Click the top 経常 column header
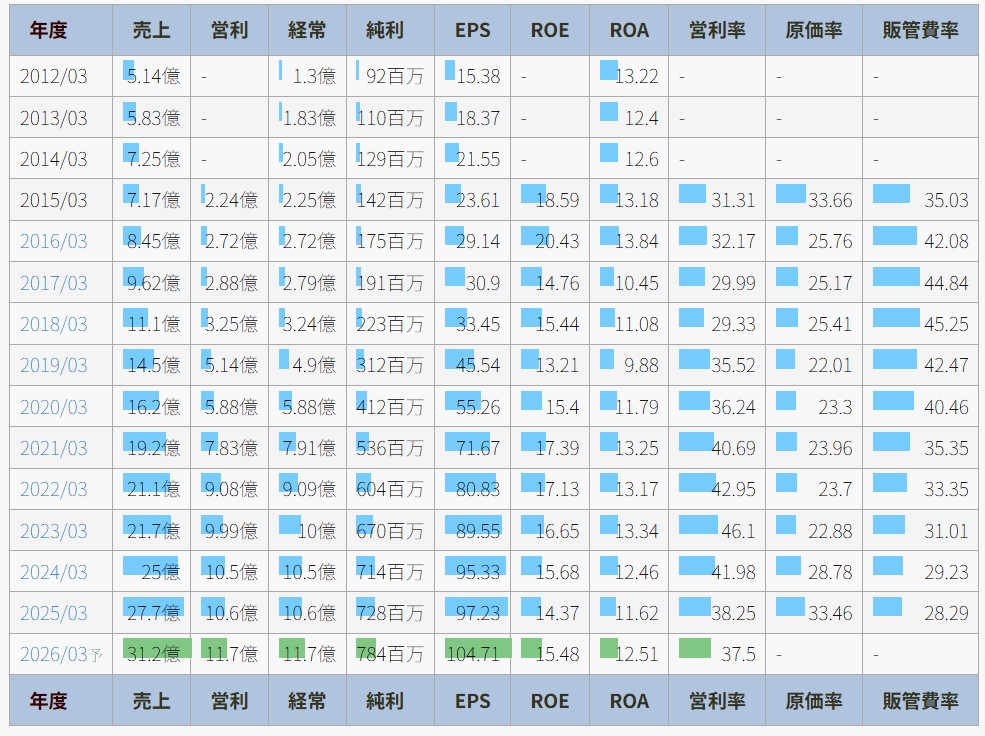This screenshot has width=985, height=736. (x=307, y=30)
